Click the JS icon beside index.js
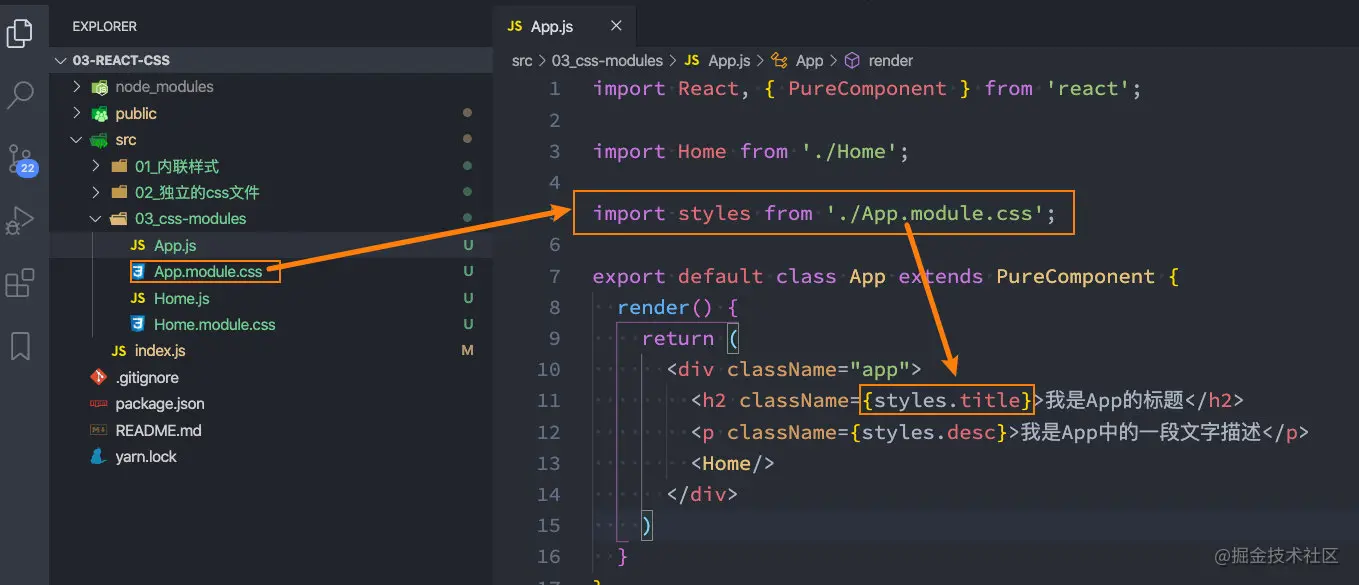This screenshot has height=585, width=1359. (119, 351)
